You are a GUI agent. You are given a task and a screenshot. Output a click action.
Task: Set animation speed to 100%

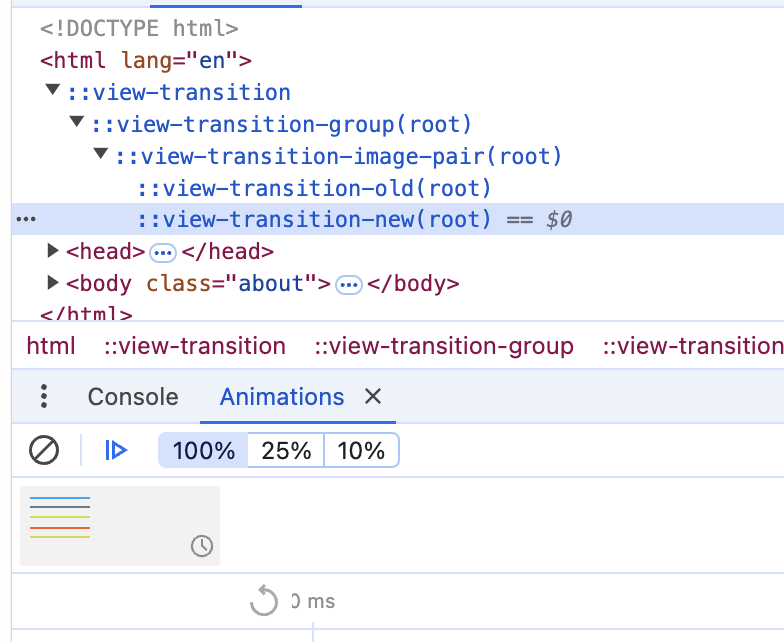pos(204,451)
